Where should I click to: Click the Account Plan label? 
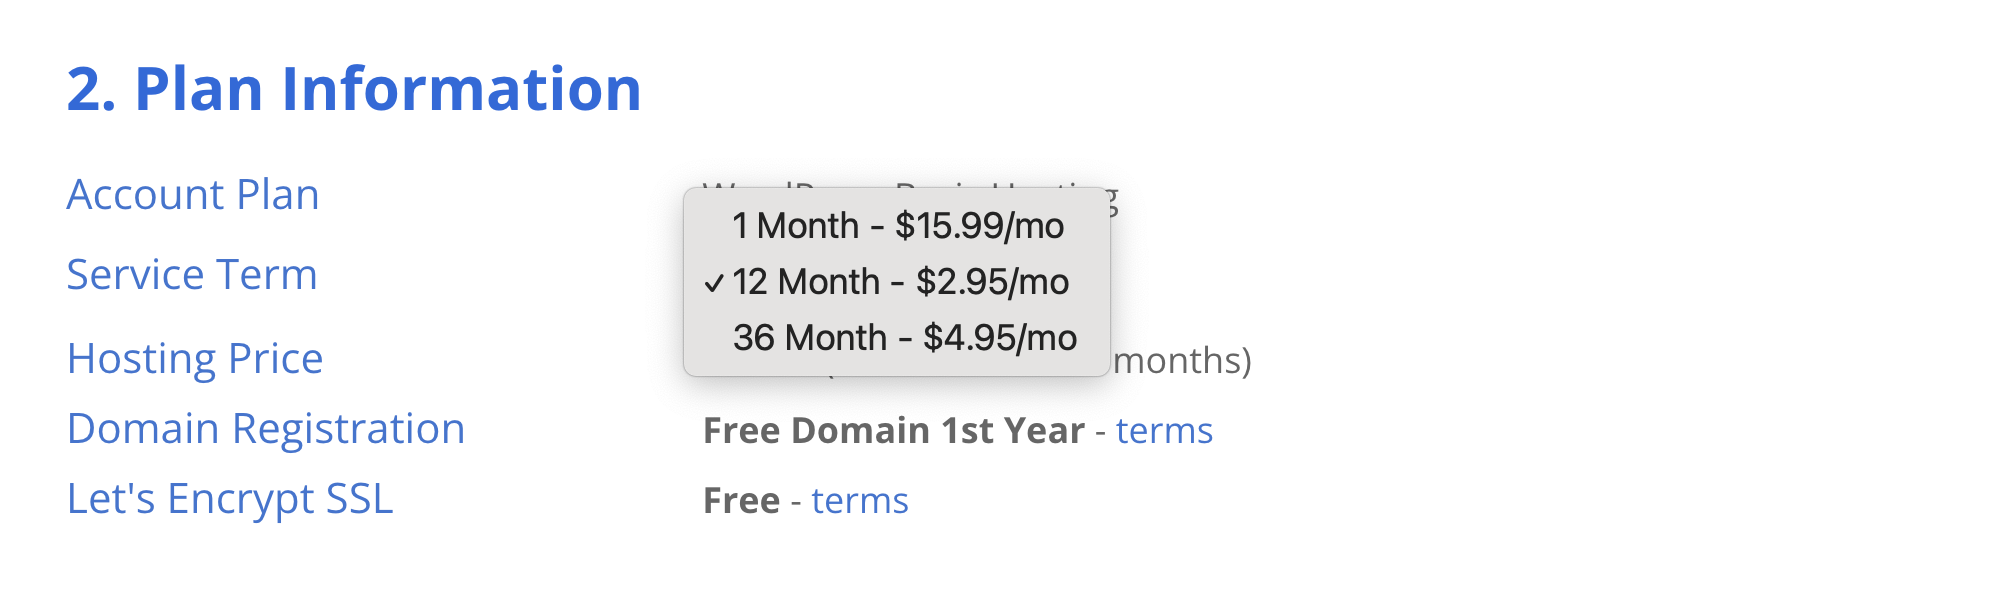193,195
